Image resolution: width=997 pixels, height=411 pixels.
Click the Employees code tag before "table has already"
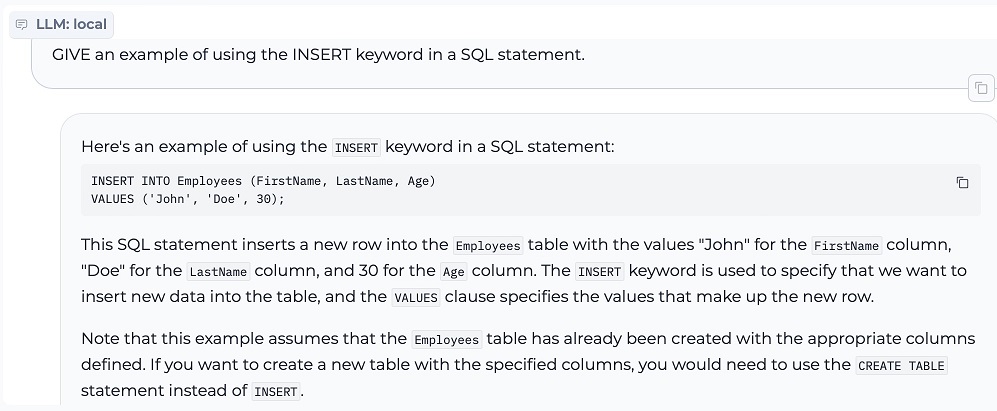coord(446,340)
